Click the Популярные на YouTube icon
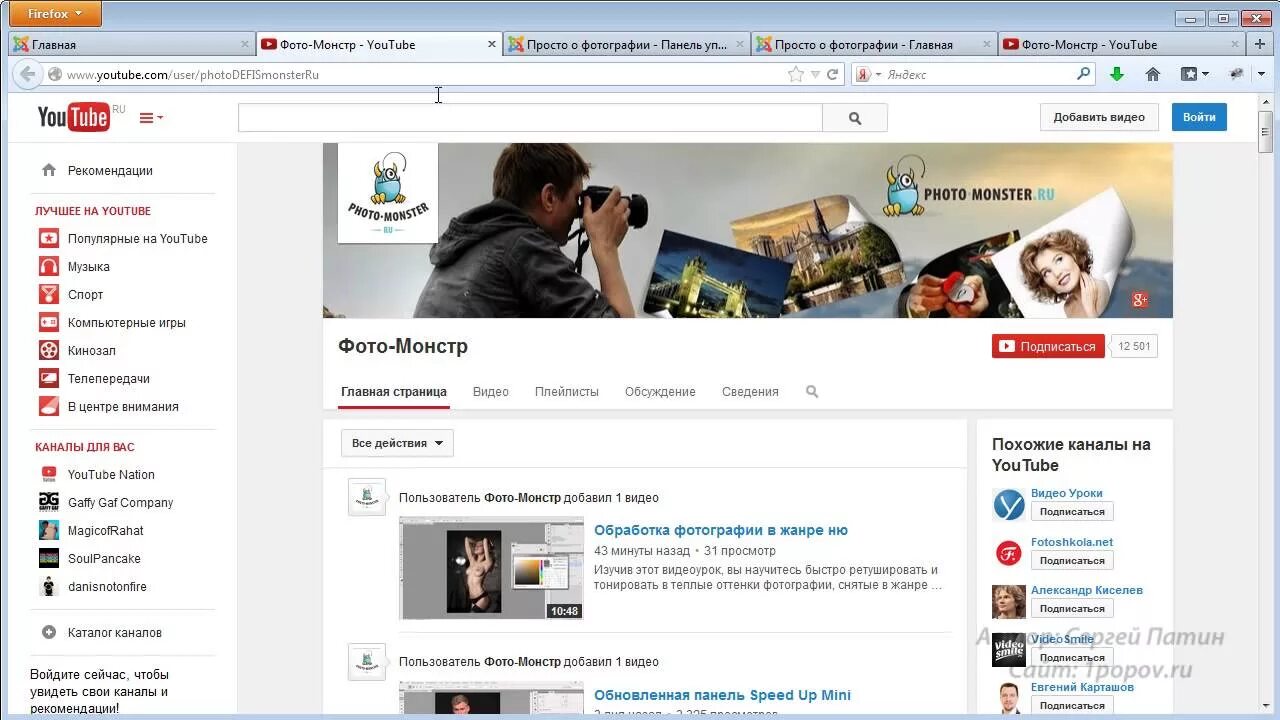The width and height of the screenshot is (1280, 720). (x=49, y=238)
